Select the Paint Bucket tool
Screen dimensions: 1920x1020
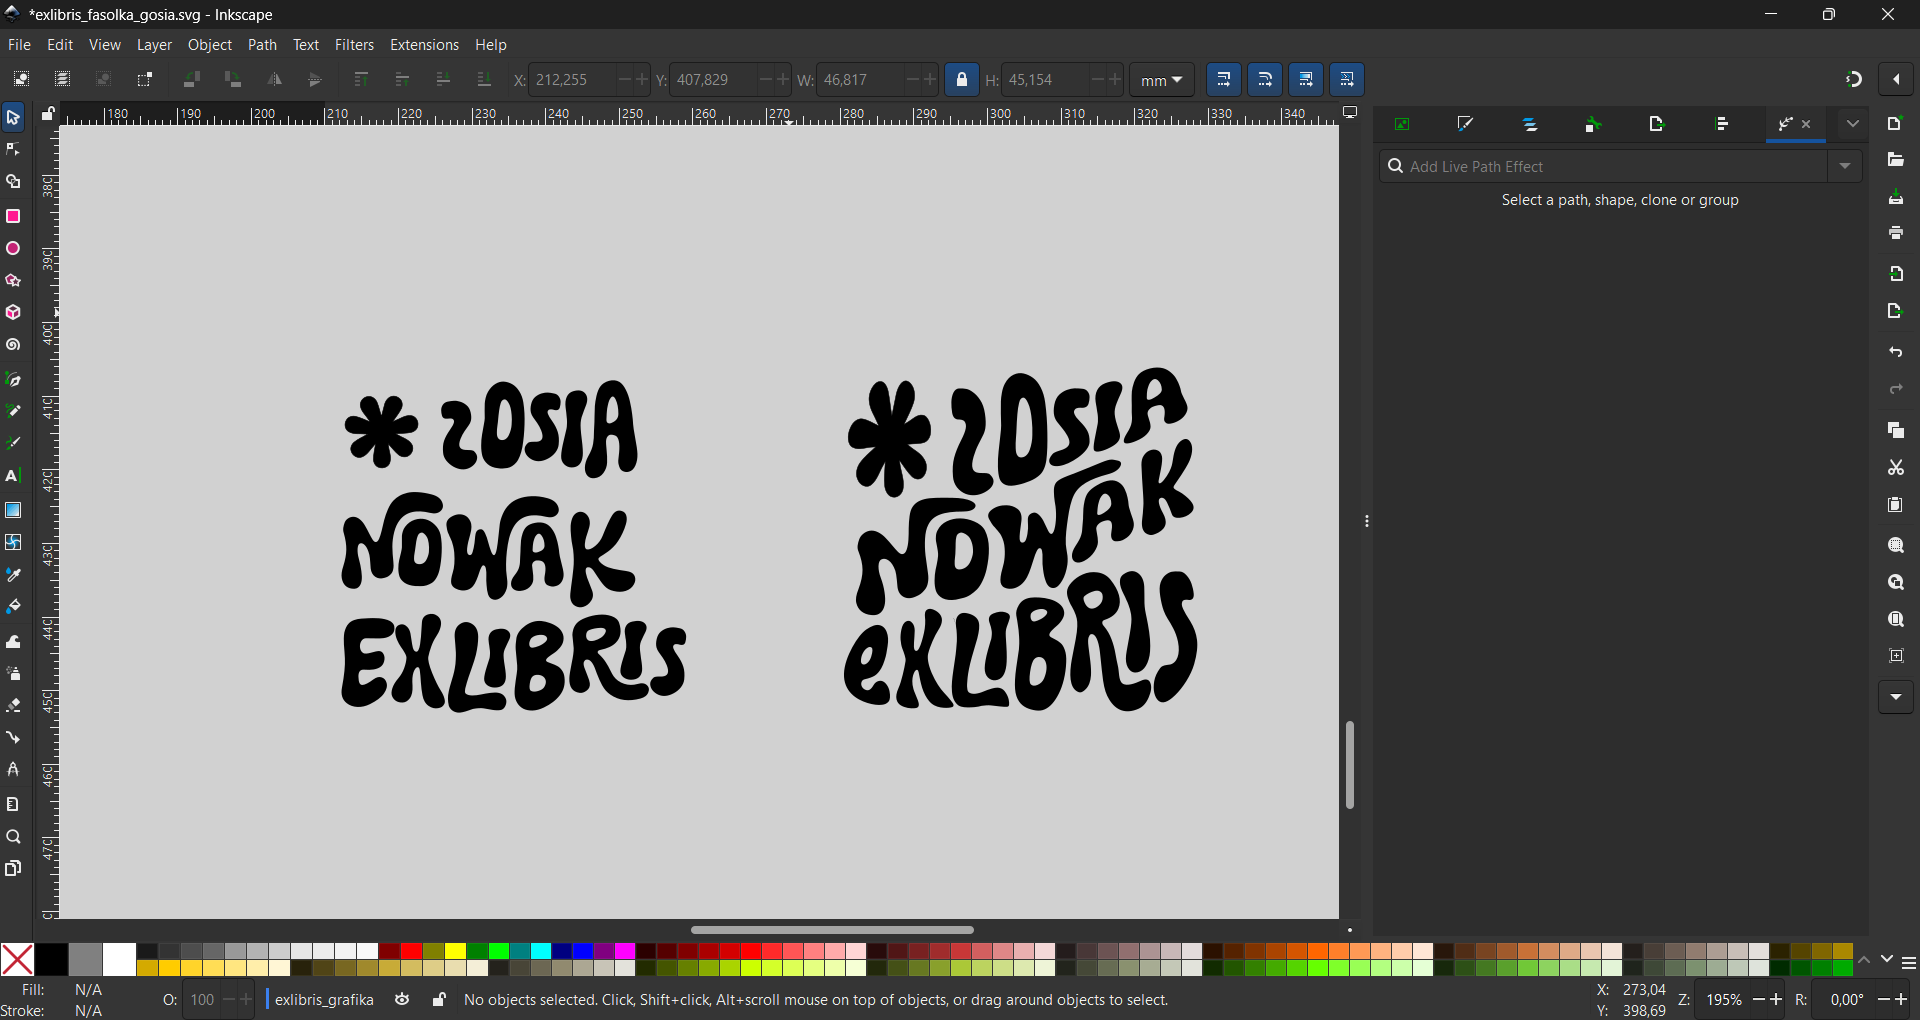13,607
